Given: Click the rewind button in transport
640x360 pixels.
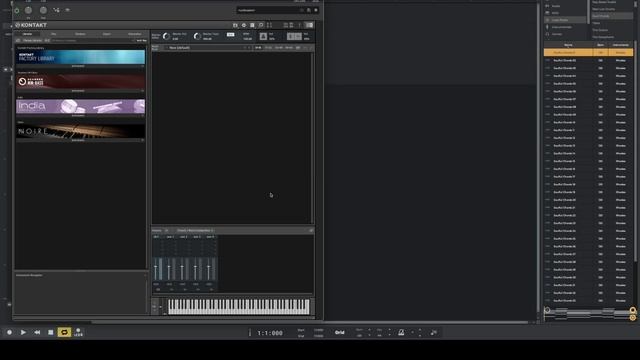Looking at the screenshot, I should 37,332.
